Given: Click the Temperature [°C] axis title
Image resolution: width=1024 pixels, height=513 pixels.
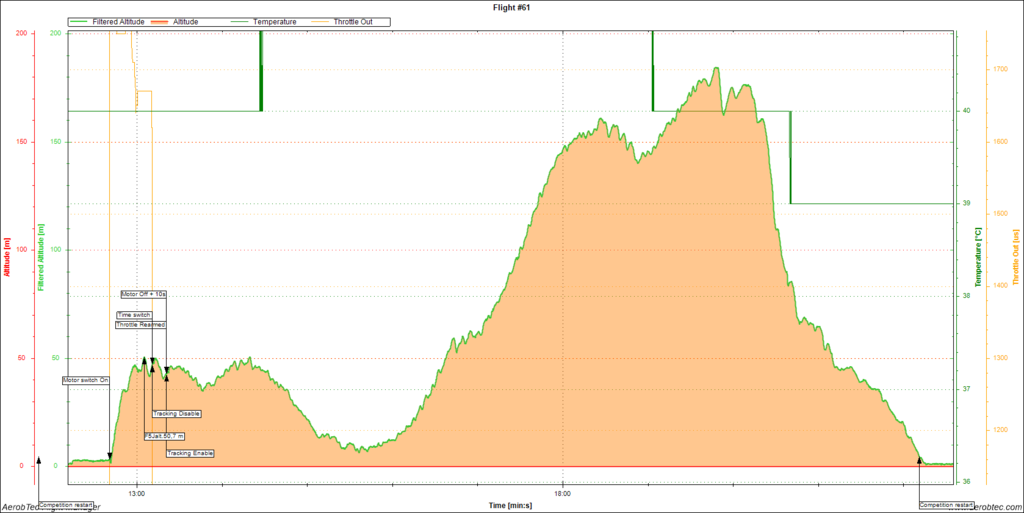Looking at the screenshot, I should (980, 255).
